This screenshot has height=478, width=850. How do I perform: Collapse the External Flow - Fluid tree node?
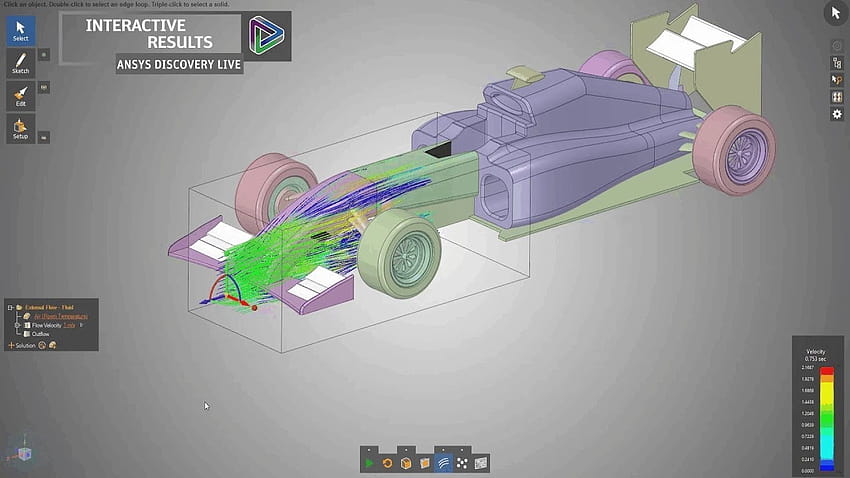[x=10, y=307]
